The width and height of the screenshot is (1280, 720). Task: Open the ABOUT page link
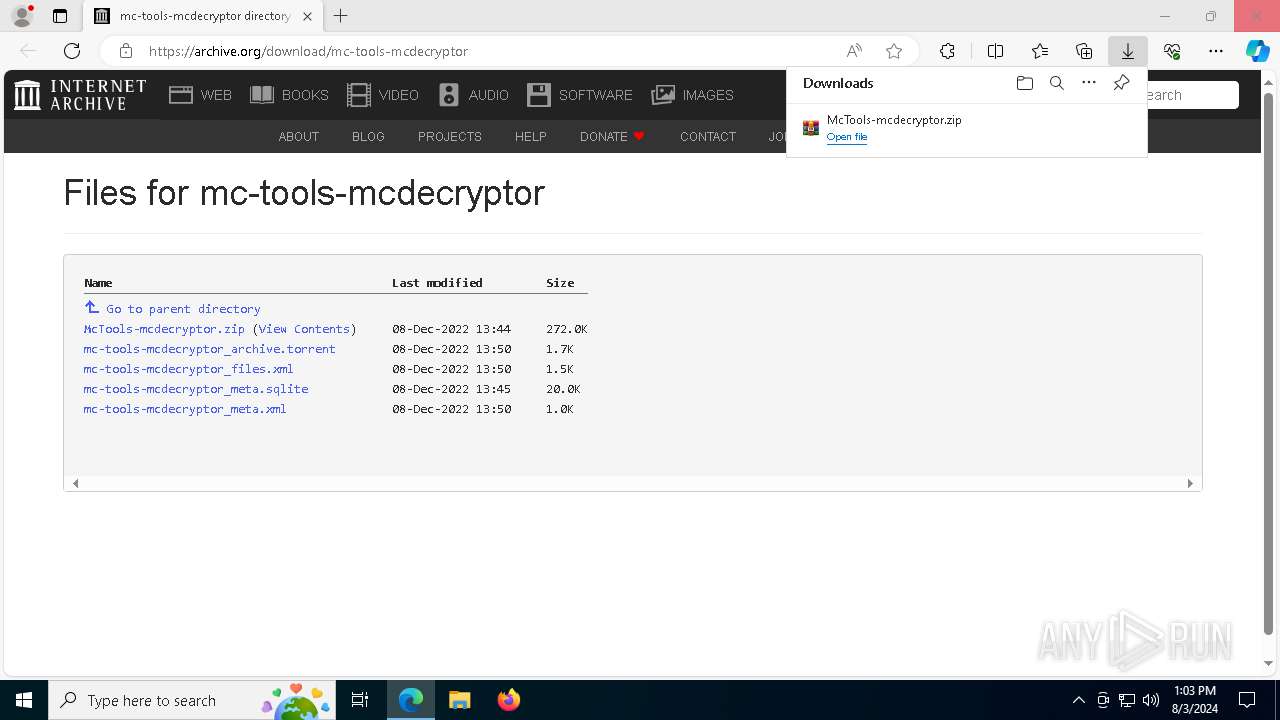[x=298, y=137]
